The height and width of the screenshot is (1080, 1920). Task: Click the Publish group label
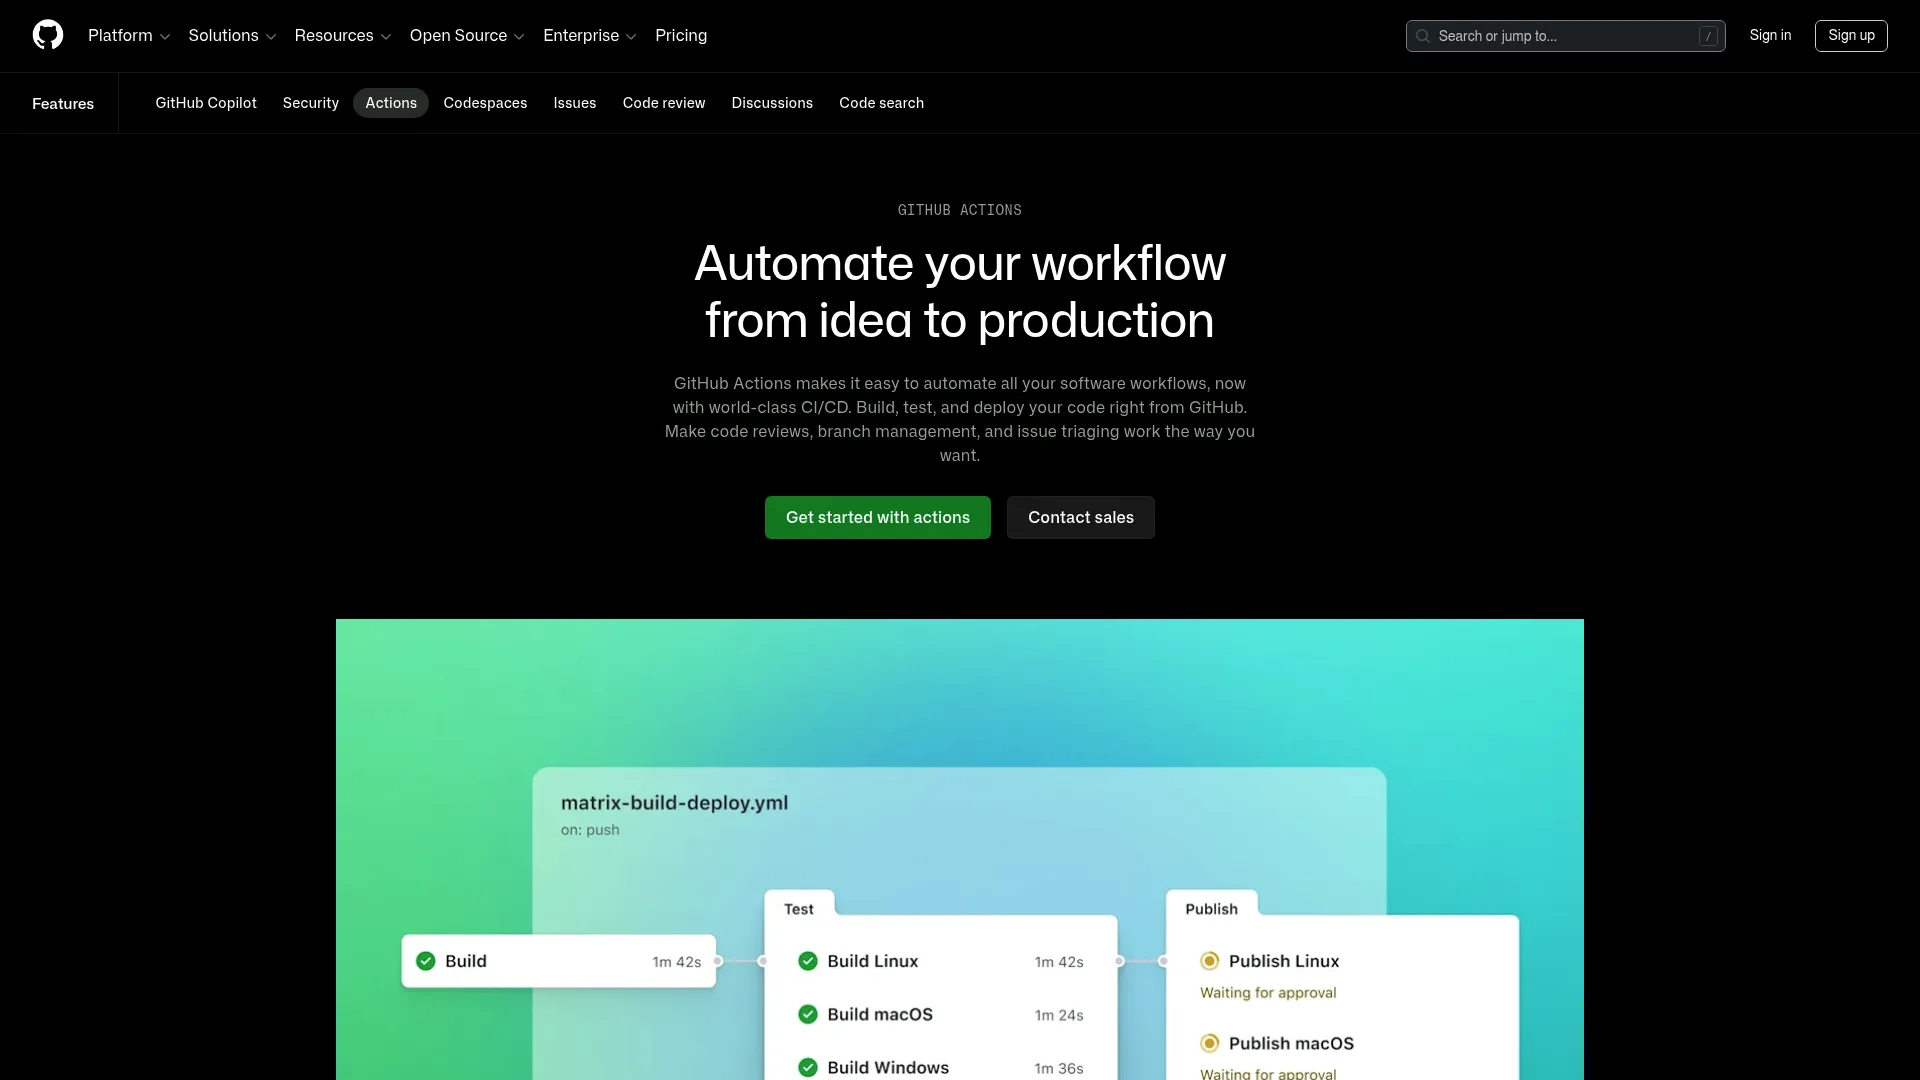(x=1212, y=909)
